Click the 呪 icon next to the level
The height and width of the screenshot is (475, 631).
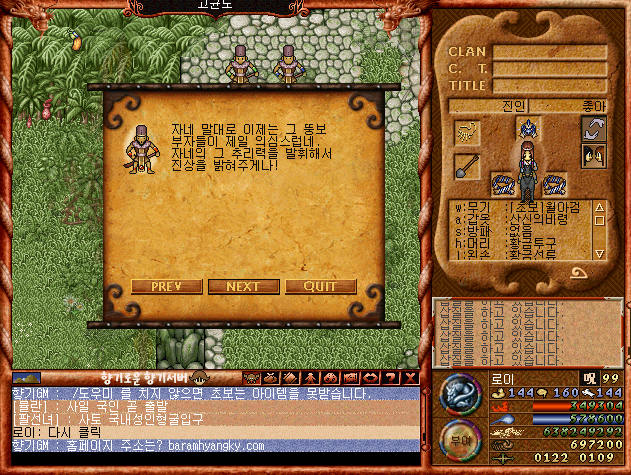coord(590,379)
